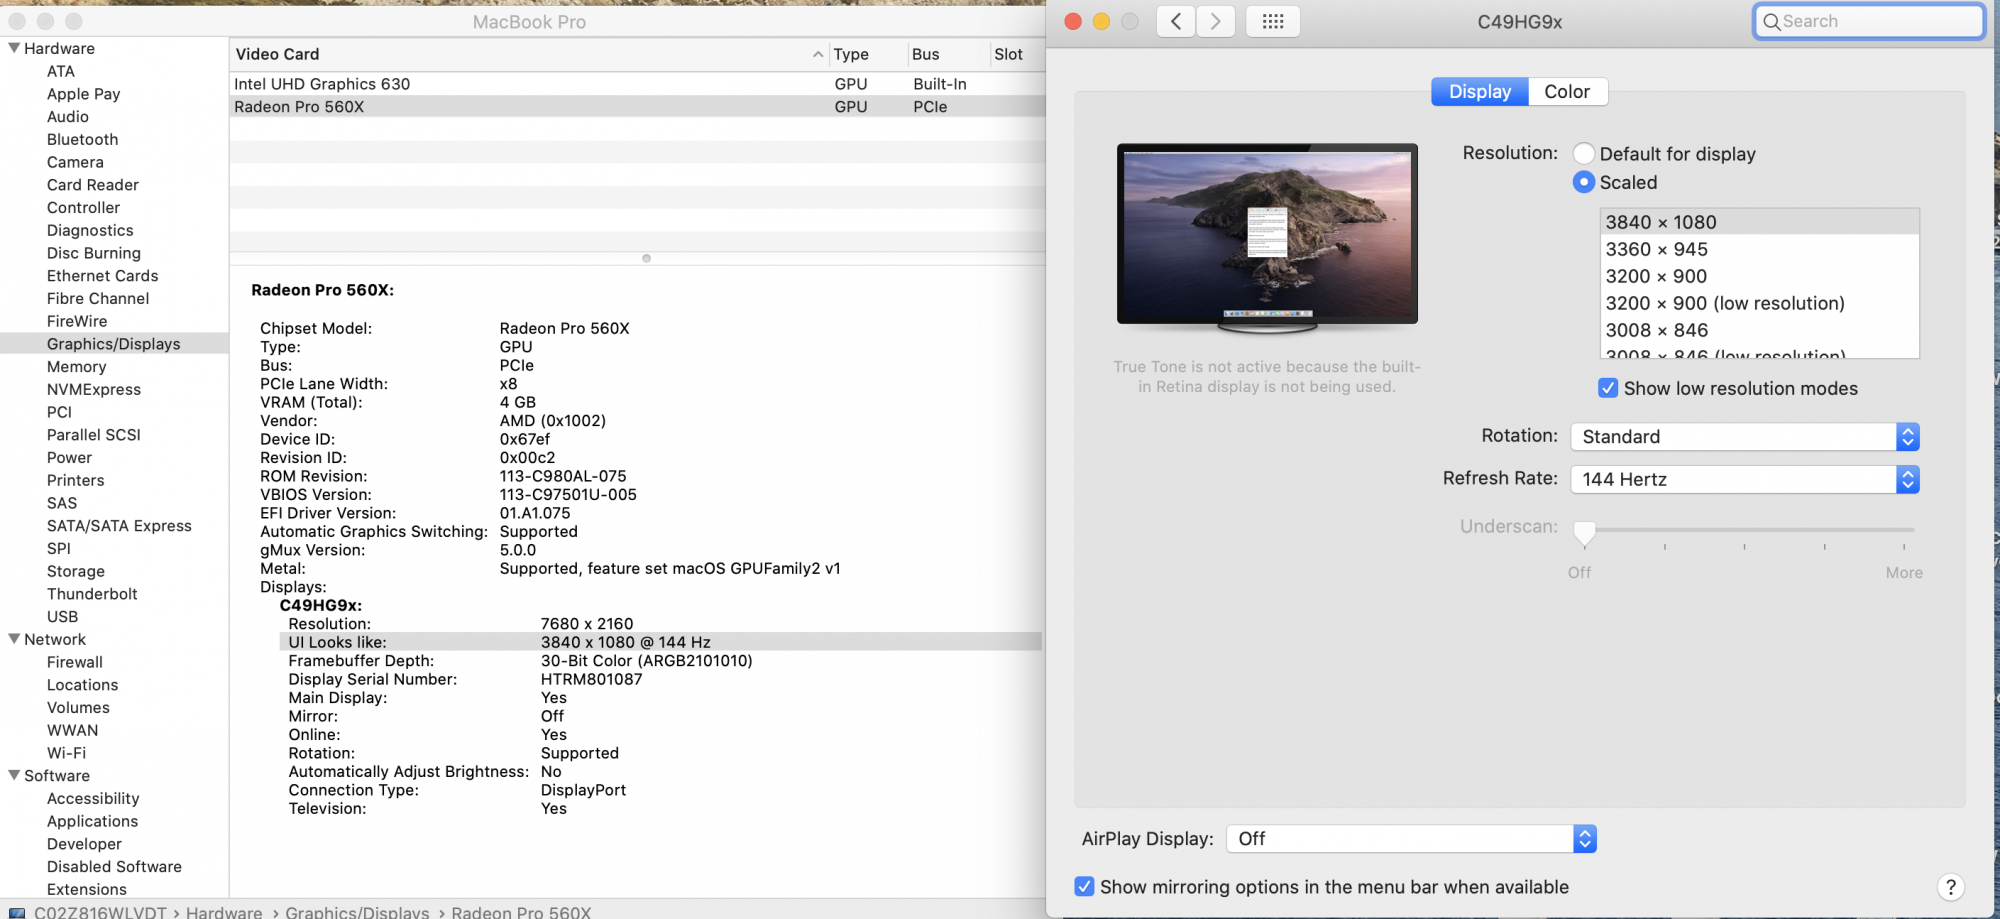Click the pane splitter handle dot
Viewport: 2000px width, 919px height.
tap(646, 258)
